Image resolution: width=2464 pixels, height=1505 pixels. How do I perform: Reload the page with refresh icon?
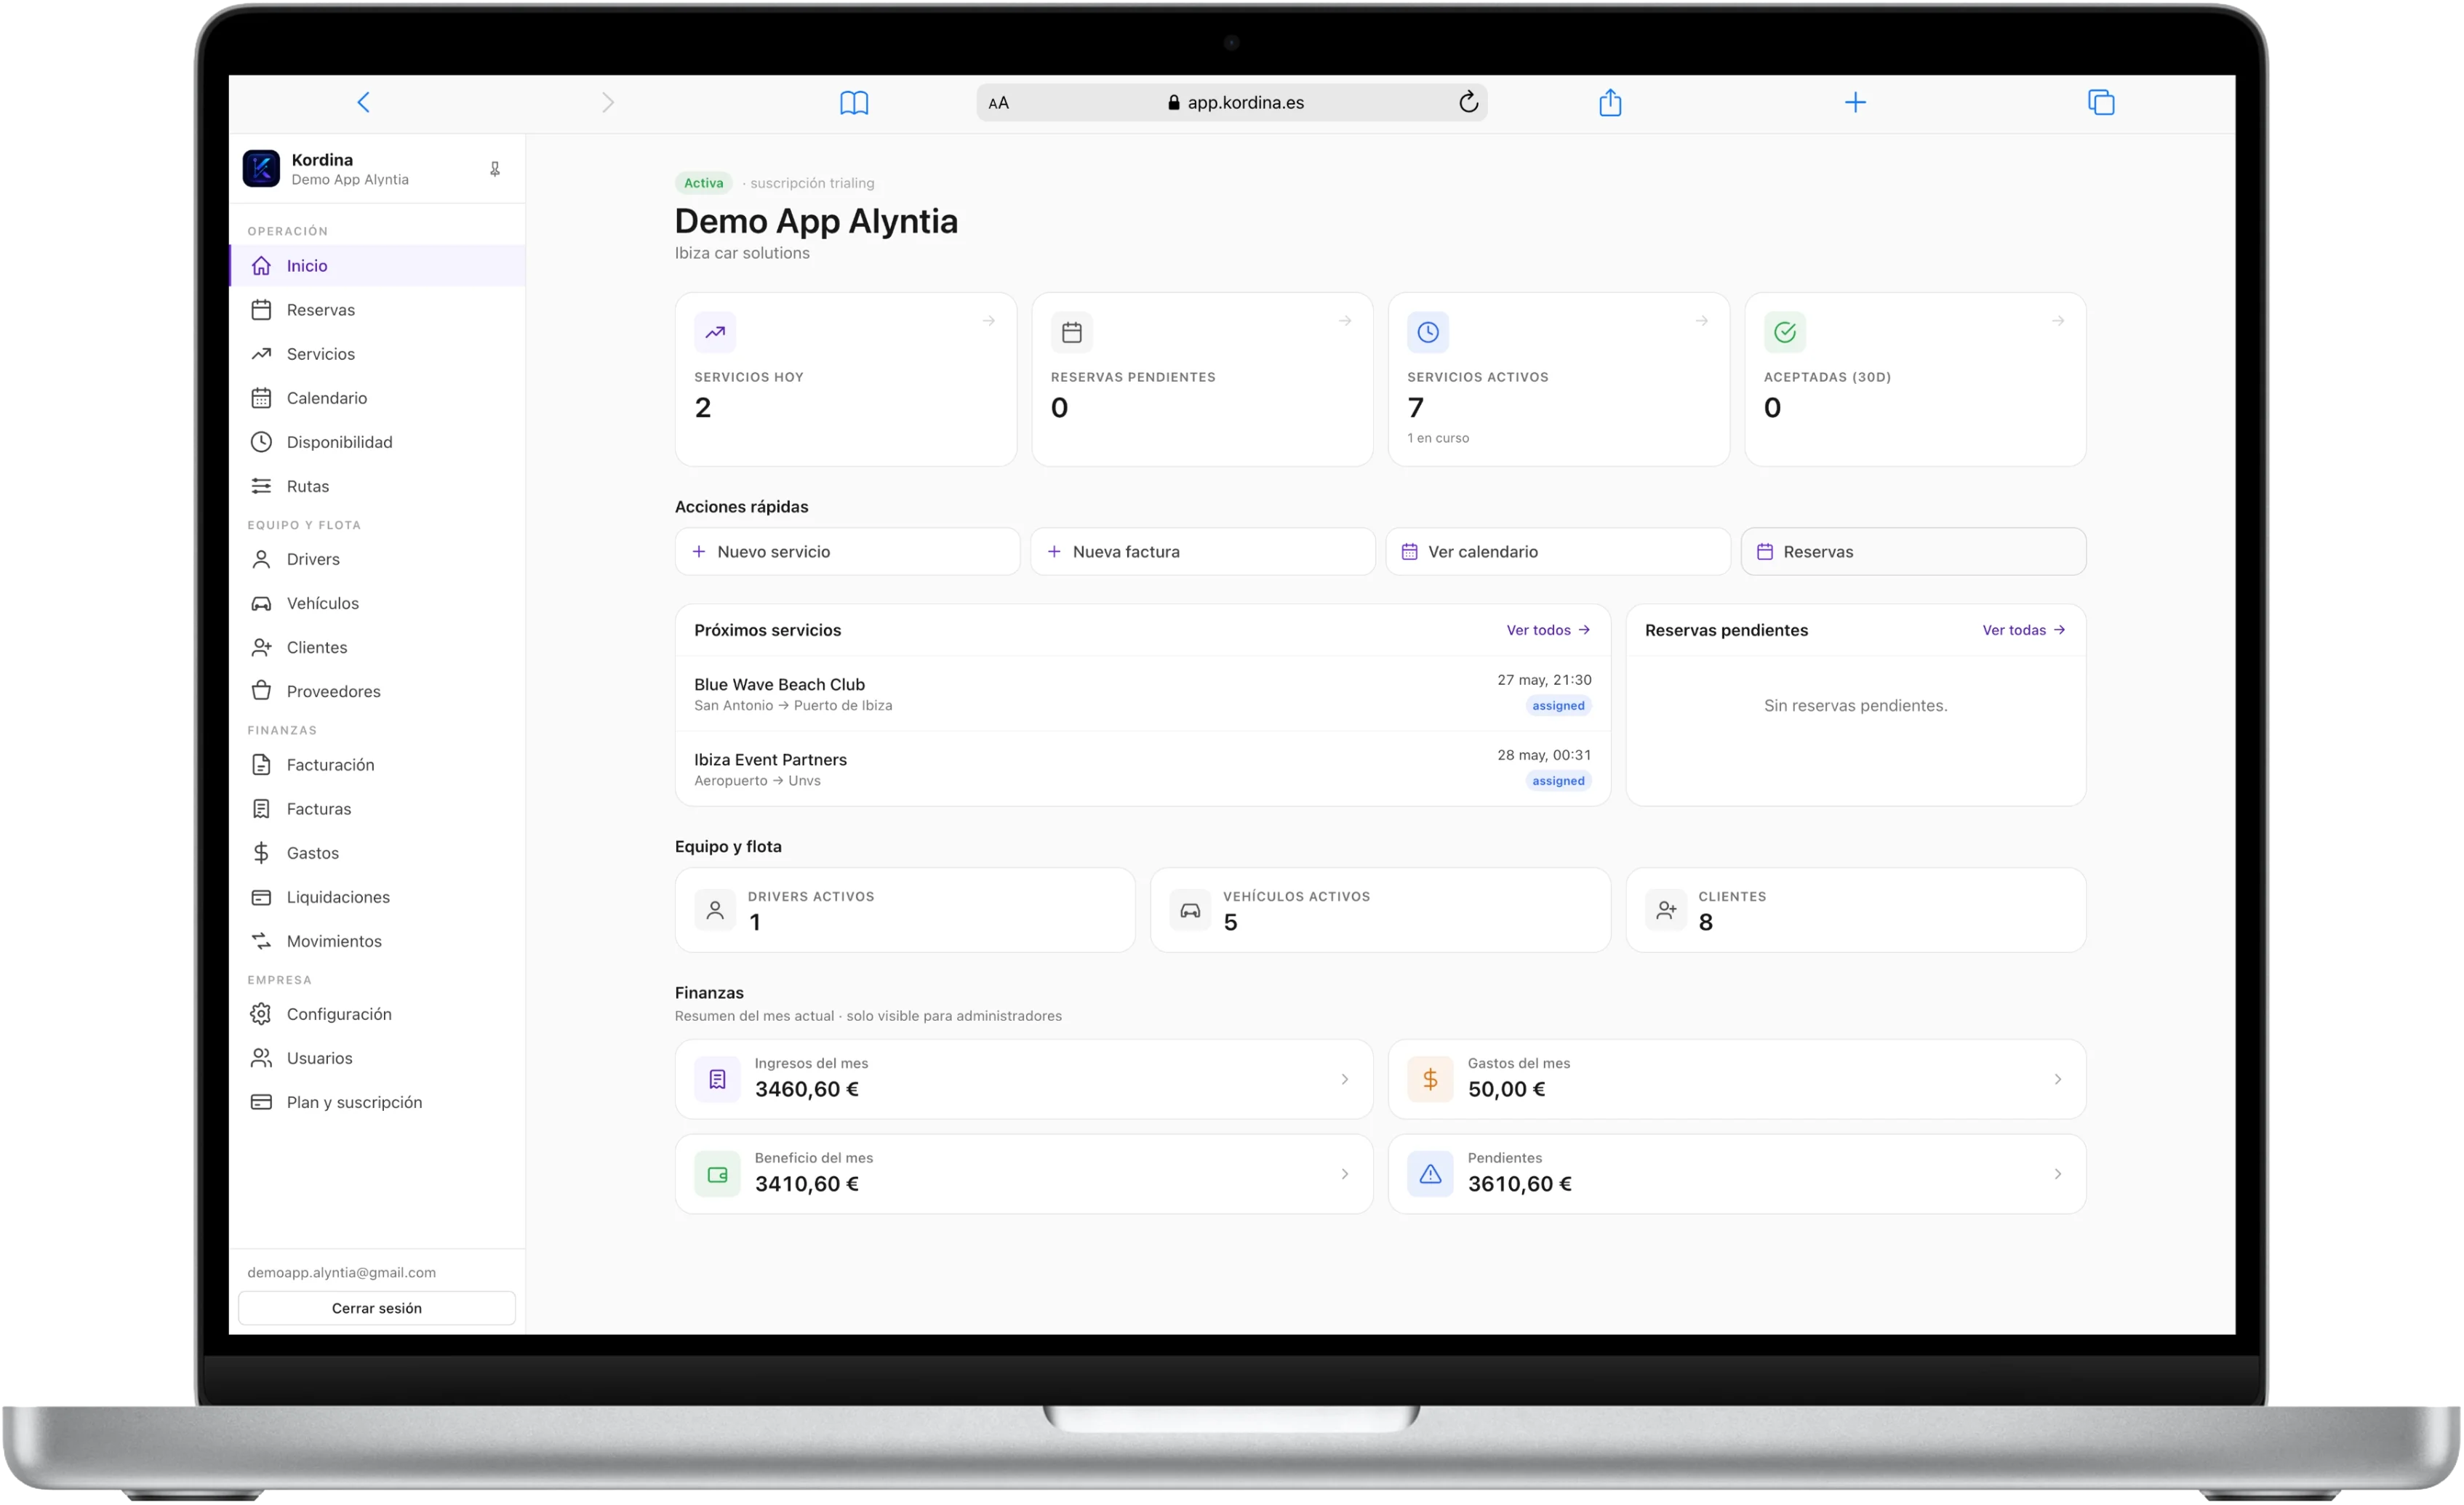(1468, 102)
